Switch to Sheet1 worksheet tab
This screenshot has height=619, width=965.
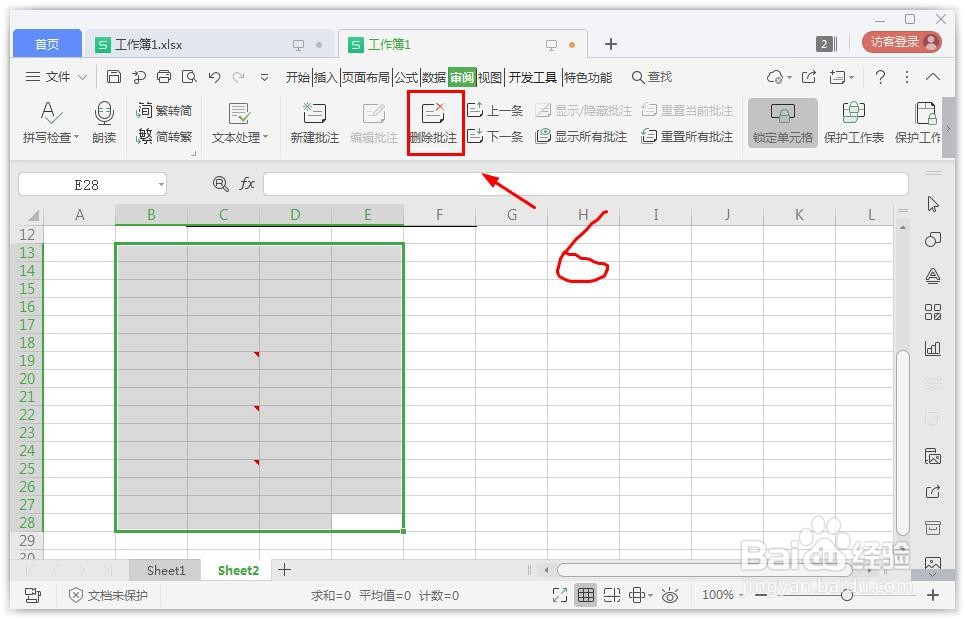[x=165, y=569]
